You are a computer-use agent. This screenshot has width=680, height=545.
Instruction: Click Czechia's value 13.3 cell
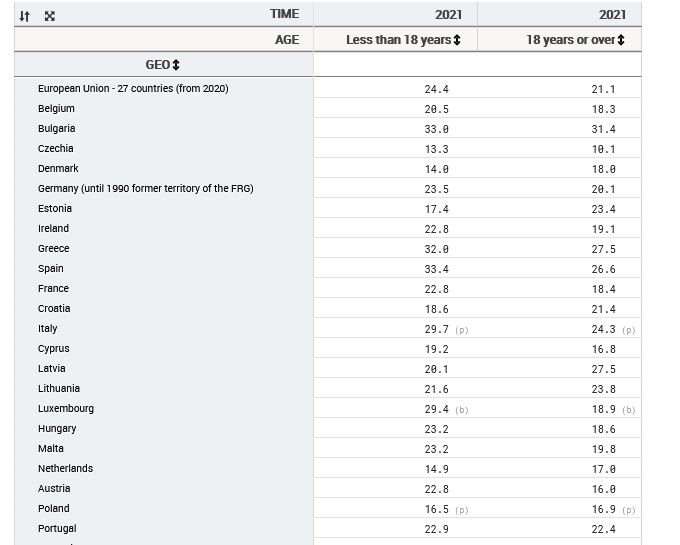coord(436,149)
